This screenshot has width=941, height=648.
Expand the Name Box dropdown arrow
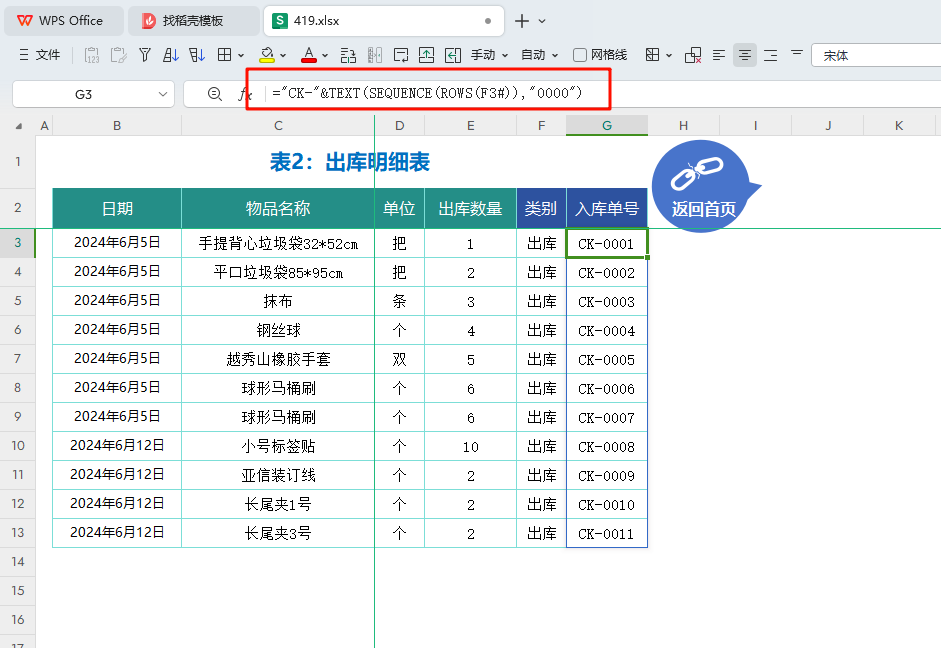(163, 94)
